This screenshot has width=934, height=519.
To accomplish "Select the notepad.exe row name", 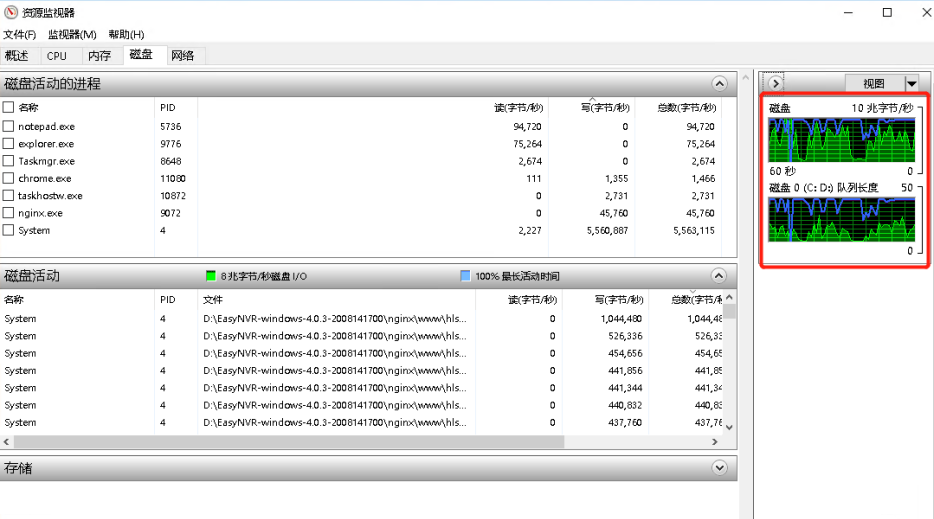I will click(46, 126).
